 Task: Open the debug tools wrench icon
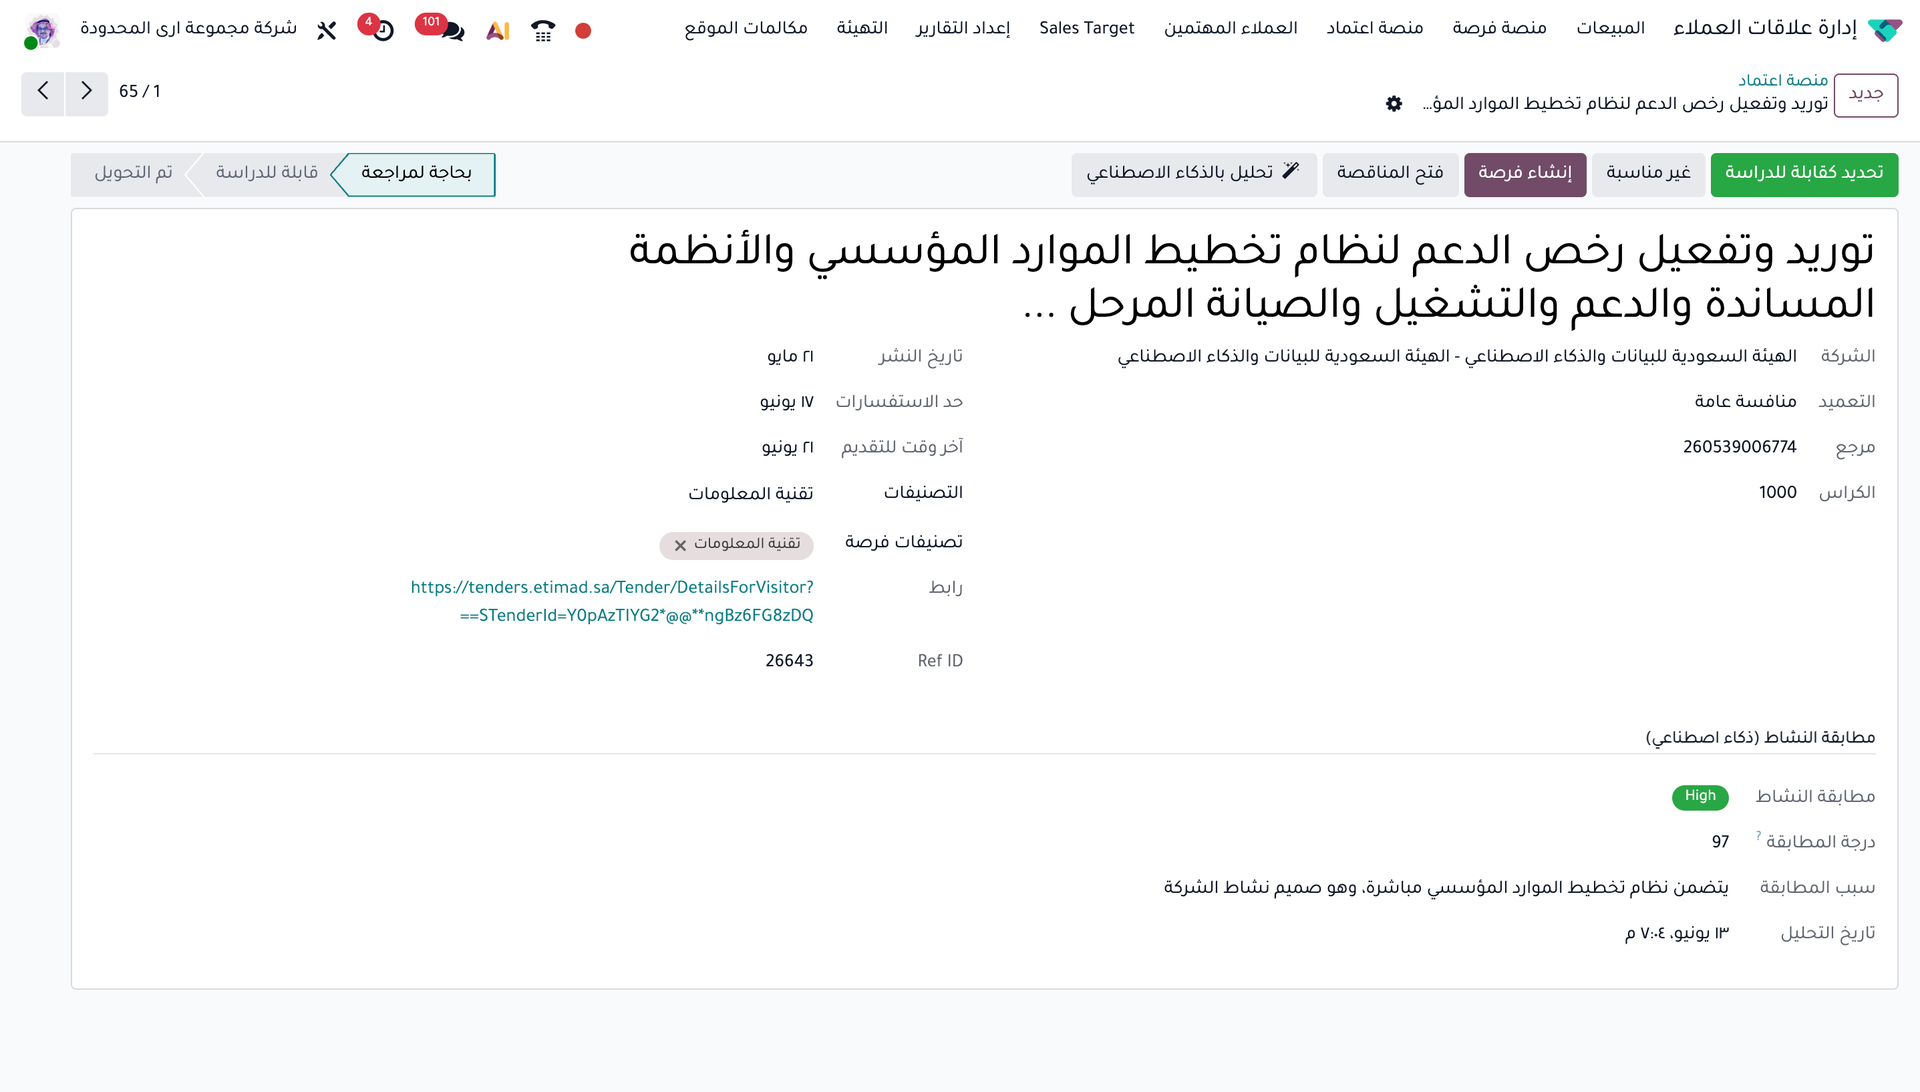(327, 31)
